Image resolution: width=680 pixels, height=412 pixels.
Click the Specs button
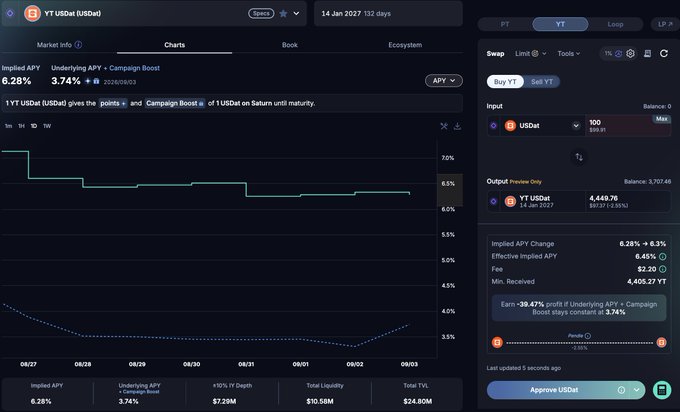[261, 13]
